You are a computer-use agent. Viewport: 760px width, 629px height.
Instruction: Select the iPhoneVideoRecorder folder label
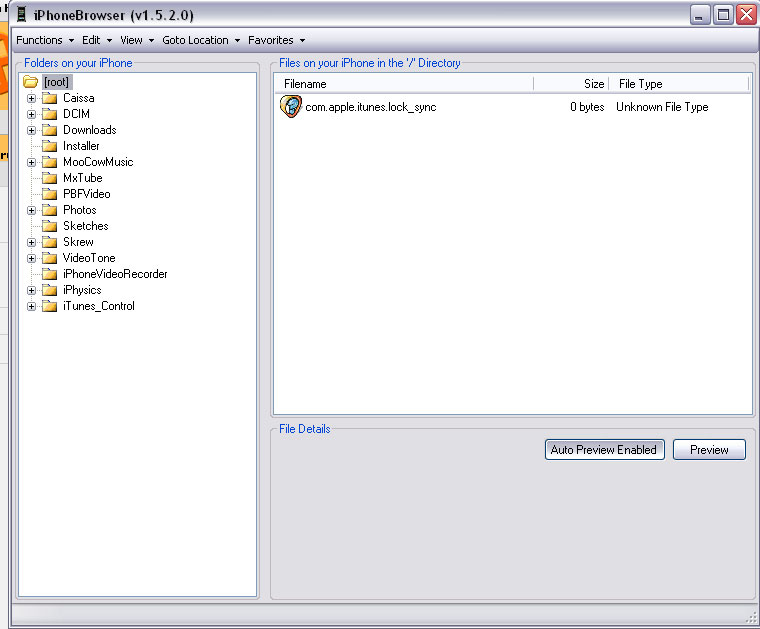click(x=115, y=274)
